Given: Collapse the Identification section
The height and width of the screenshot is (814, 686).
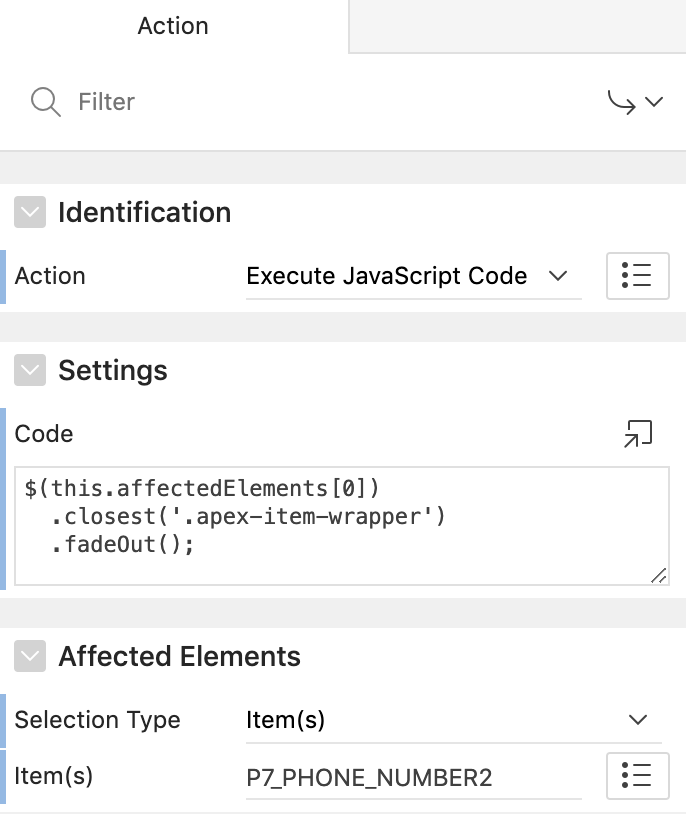Looking at the screenshot, I should [x=30, y=213].
